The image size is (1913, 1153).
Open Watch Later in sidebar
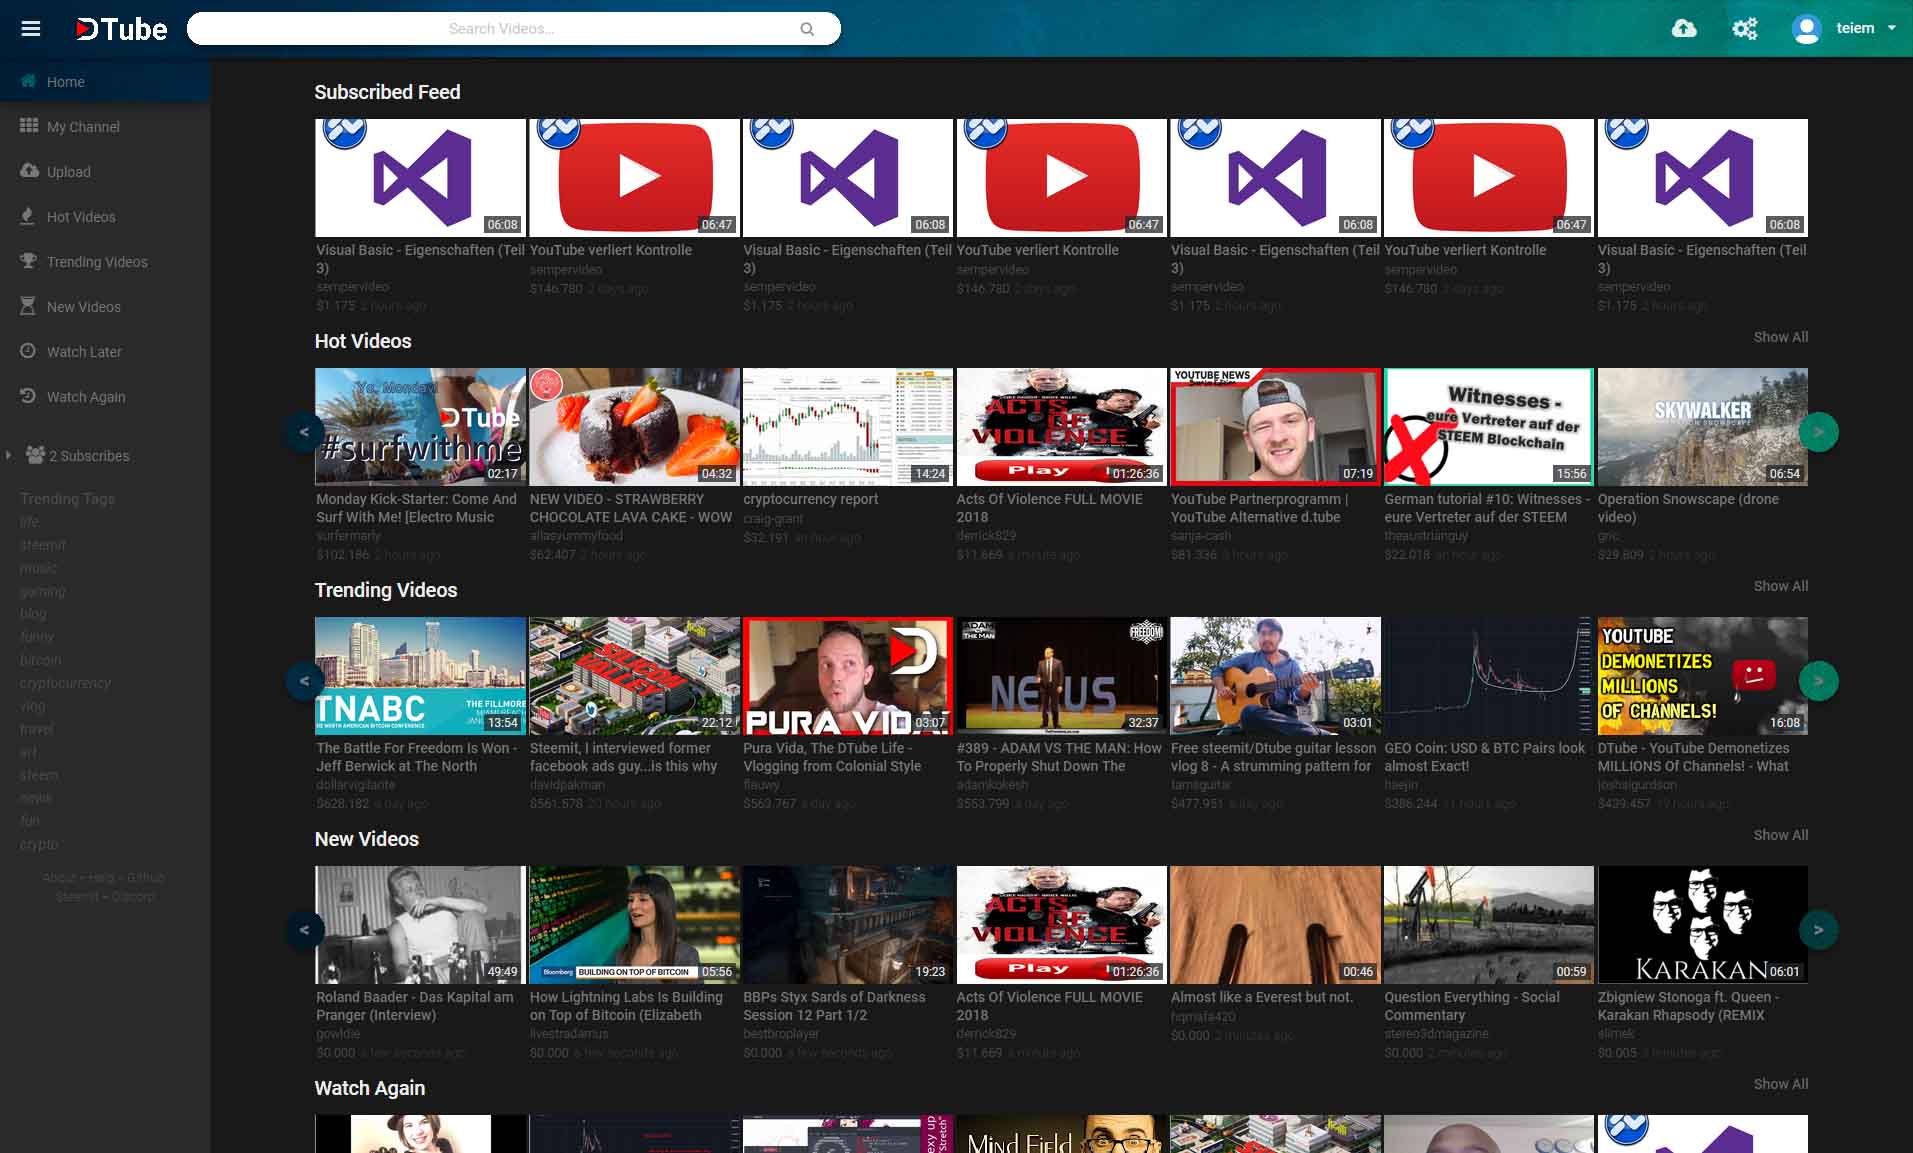click(x=83, y=352)
